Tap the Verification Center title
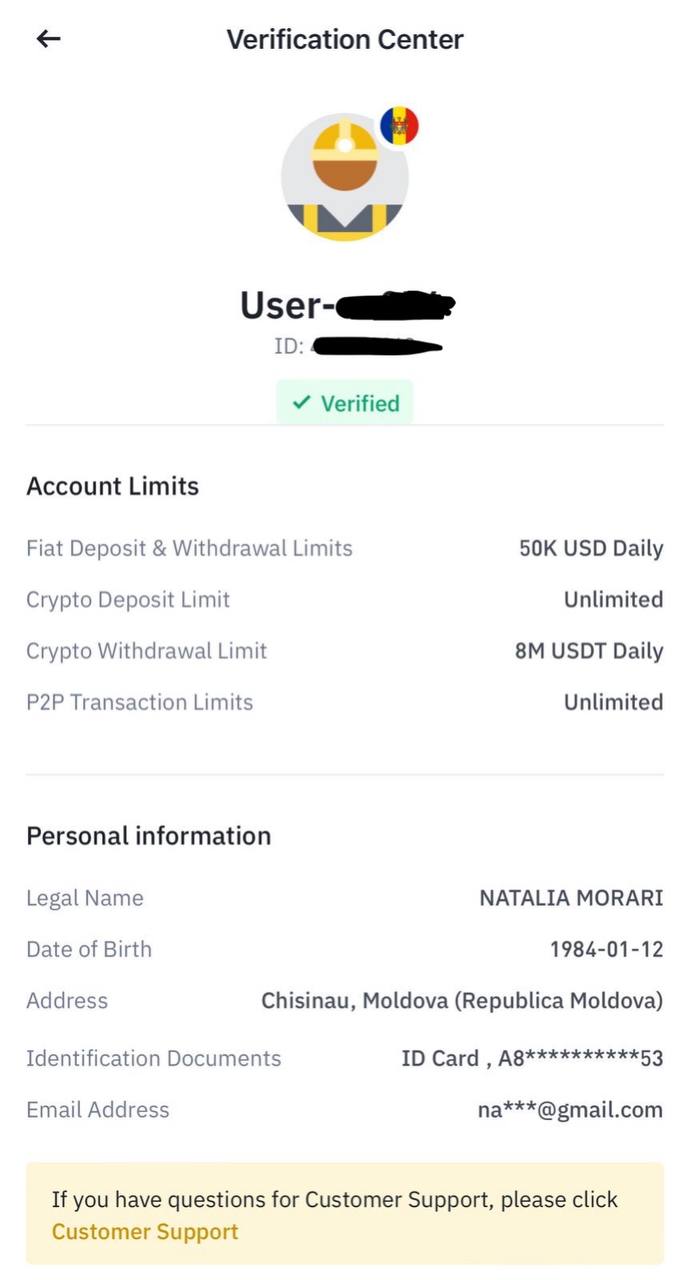690x1280 pixels. click(x=345, y=40)
